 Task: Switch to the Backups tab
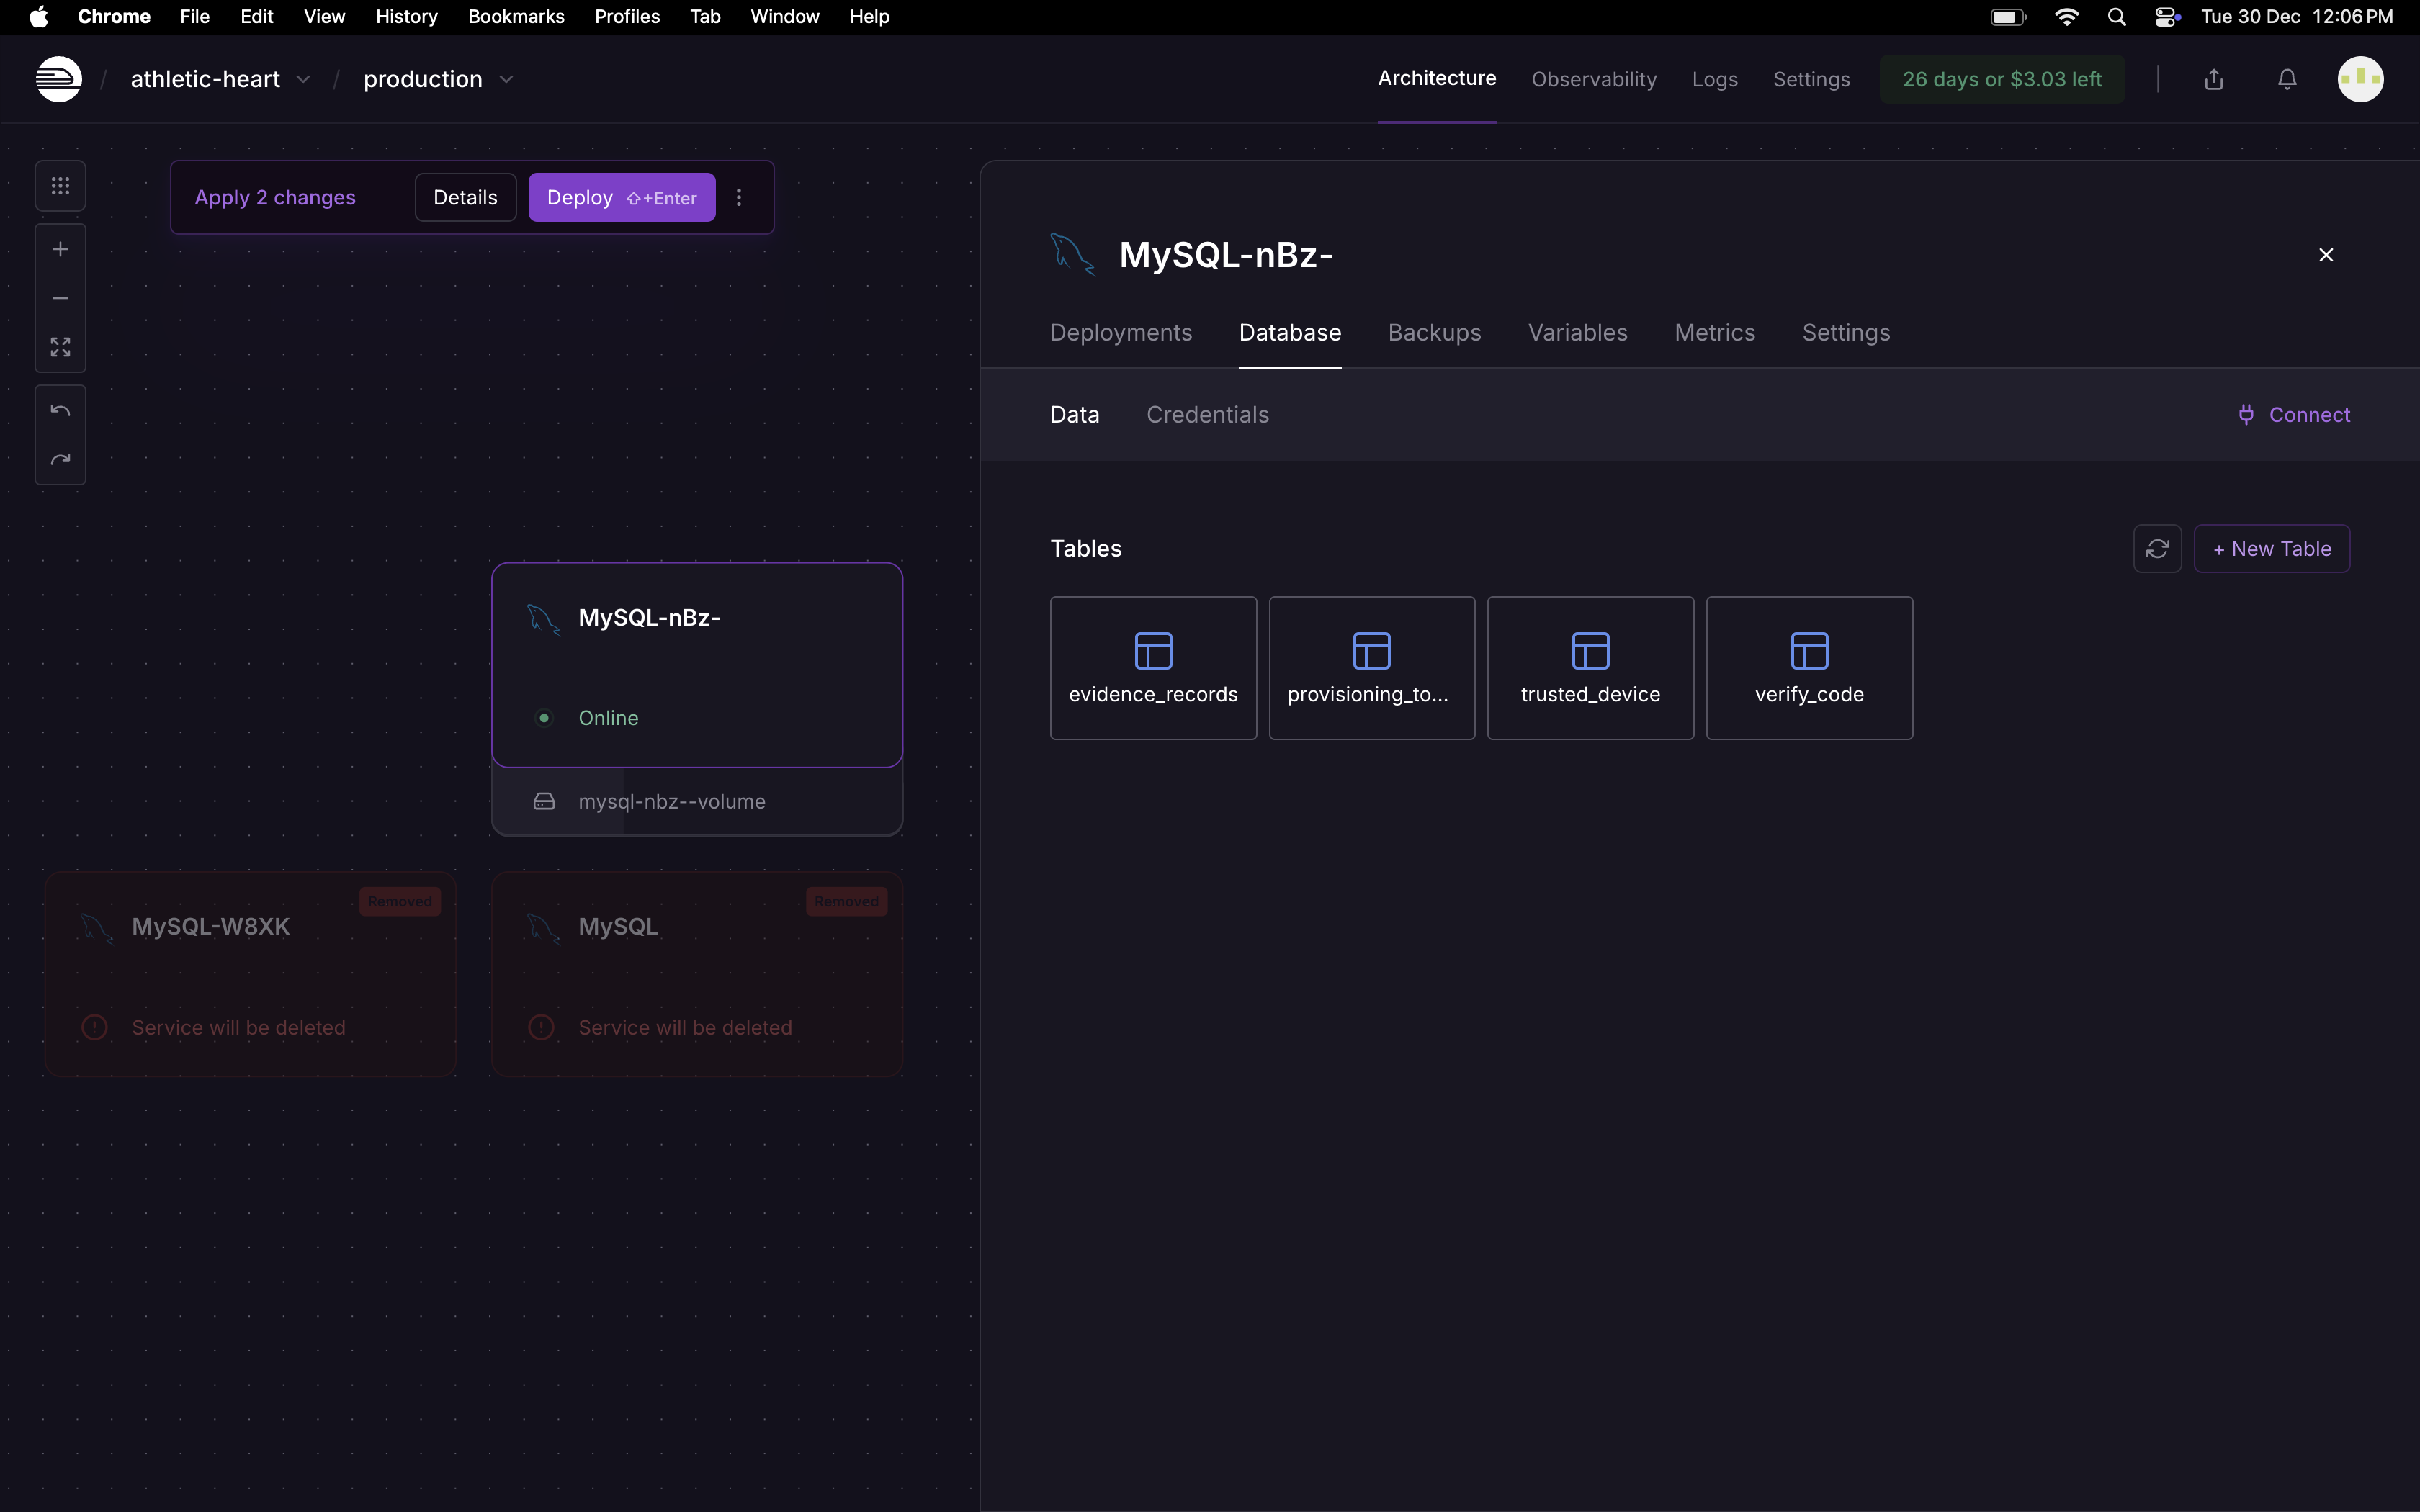1434,333
